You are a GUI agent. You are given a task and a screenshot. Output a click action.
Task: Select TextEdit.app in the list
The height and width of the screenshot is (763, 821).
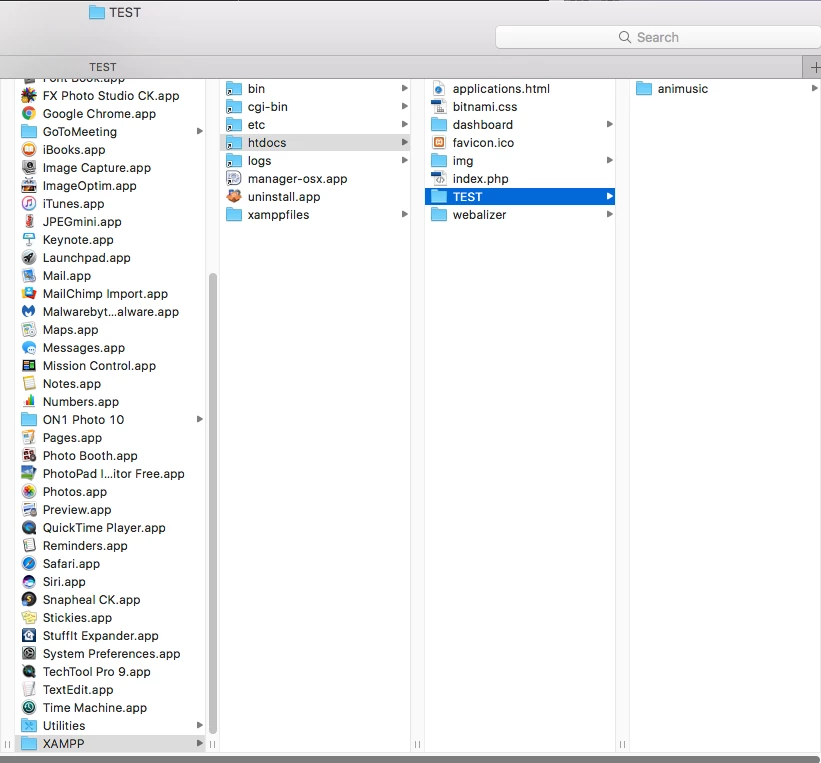tap(110, 690)
